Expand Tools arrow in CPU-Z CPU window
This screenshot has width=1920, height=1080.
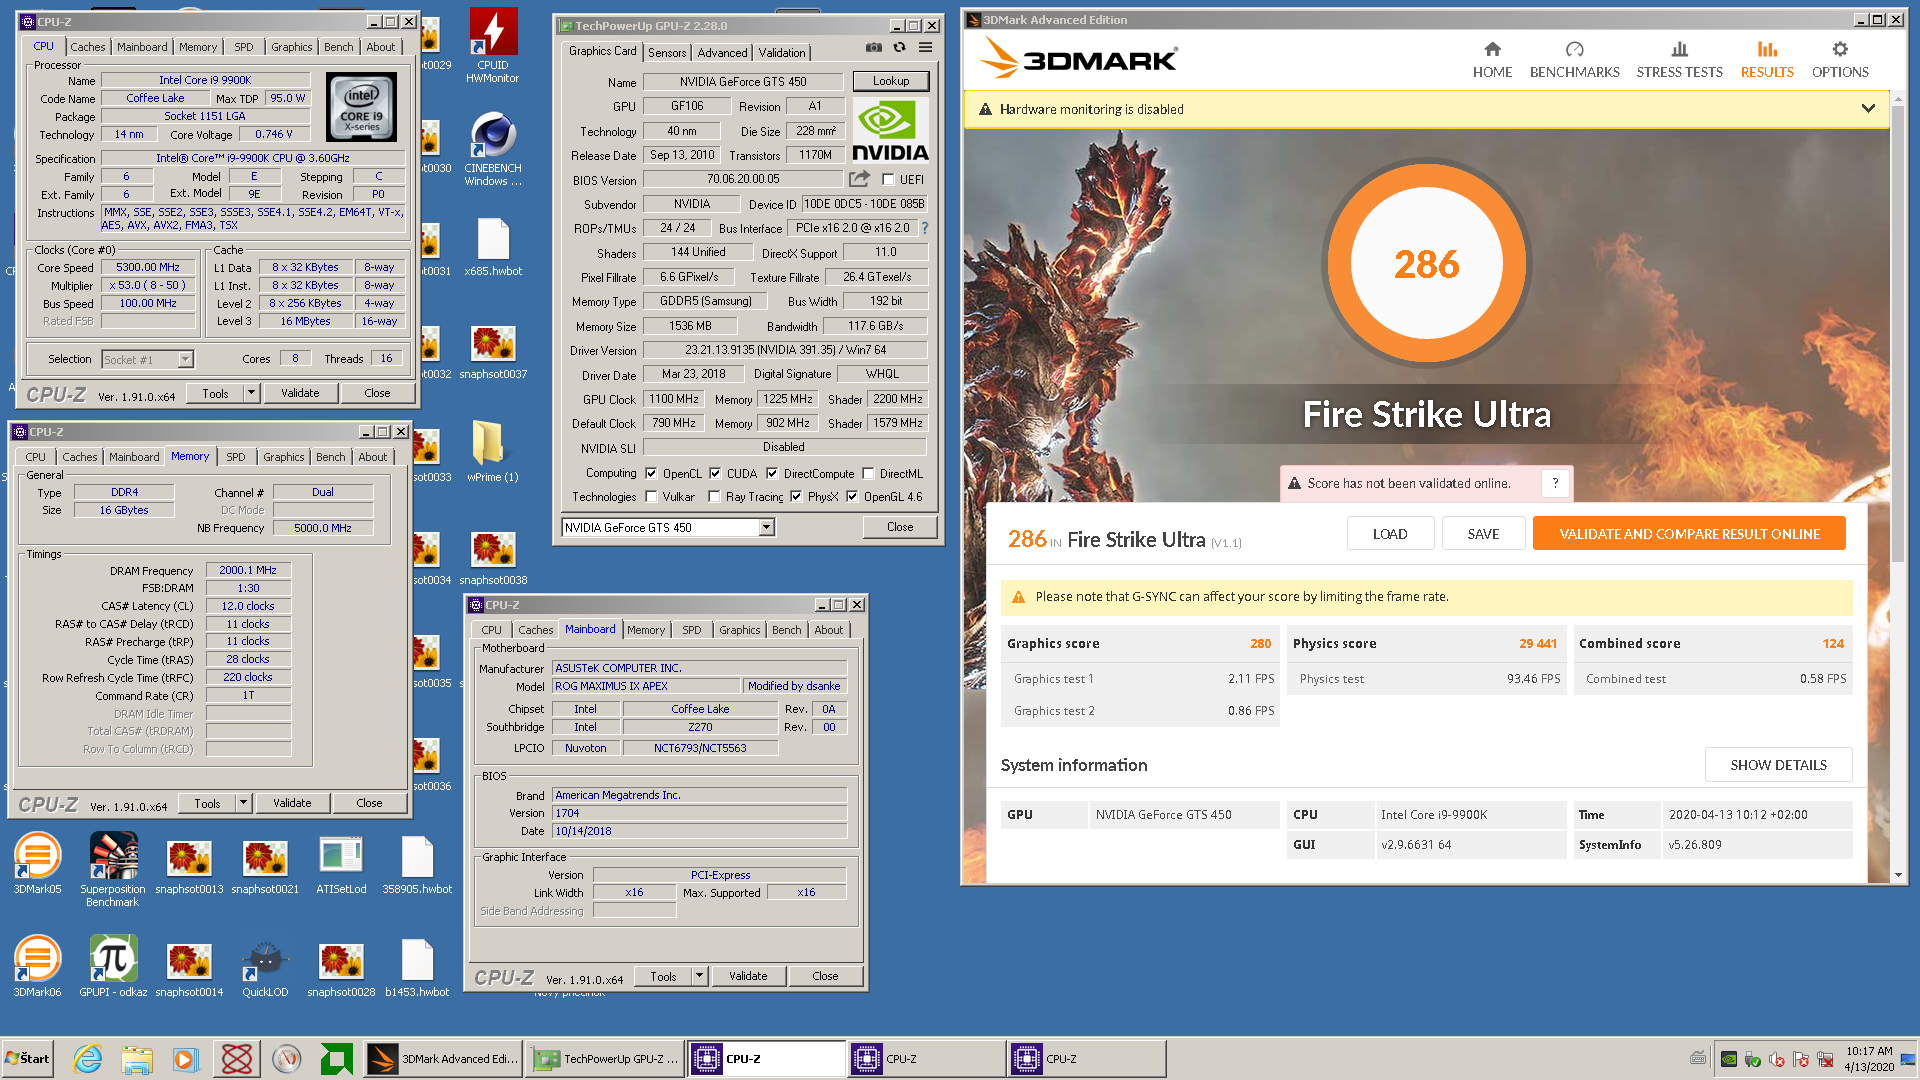pyautogui.click(x=252, y=393)
